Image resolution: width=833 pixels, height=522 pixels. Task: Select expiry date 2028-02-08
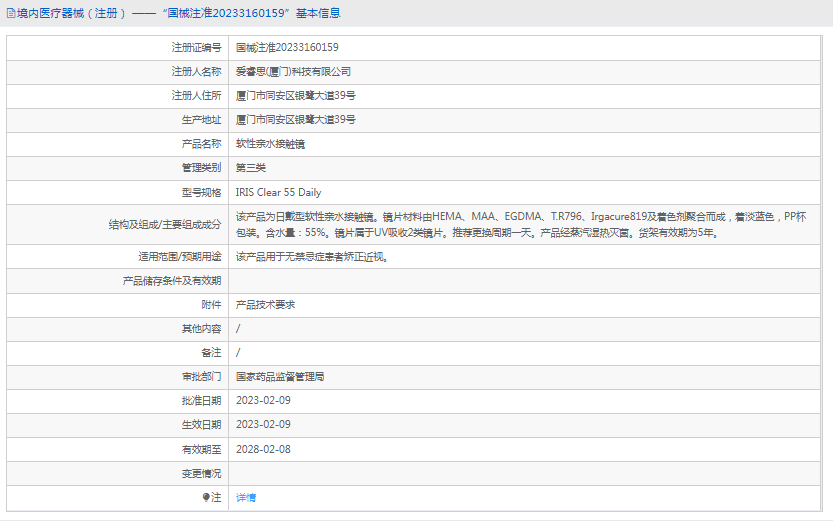click(x=263, y=449)
